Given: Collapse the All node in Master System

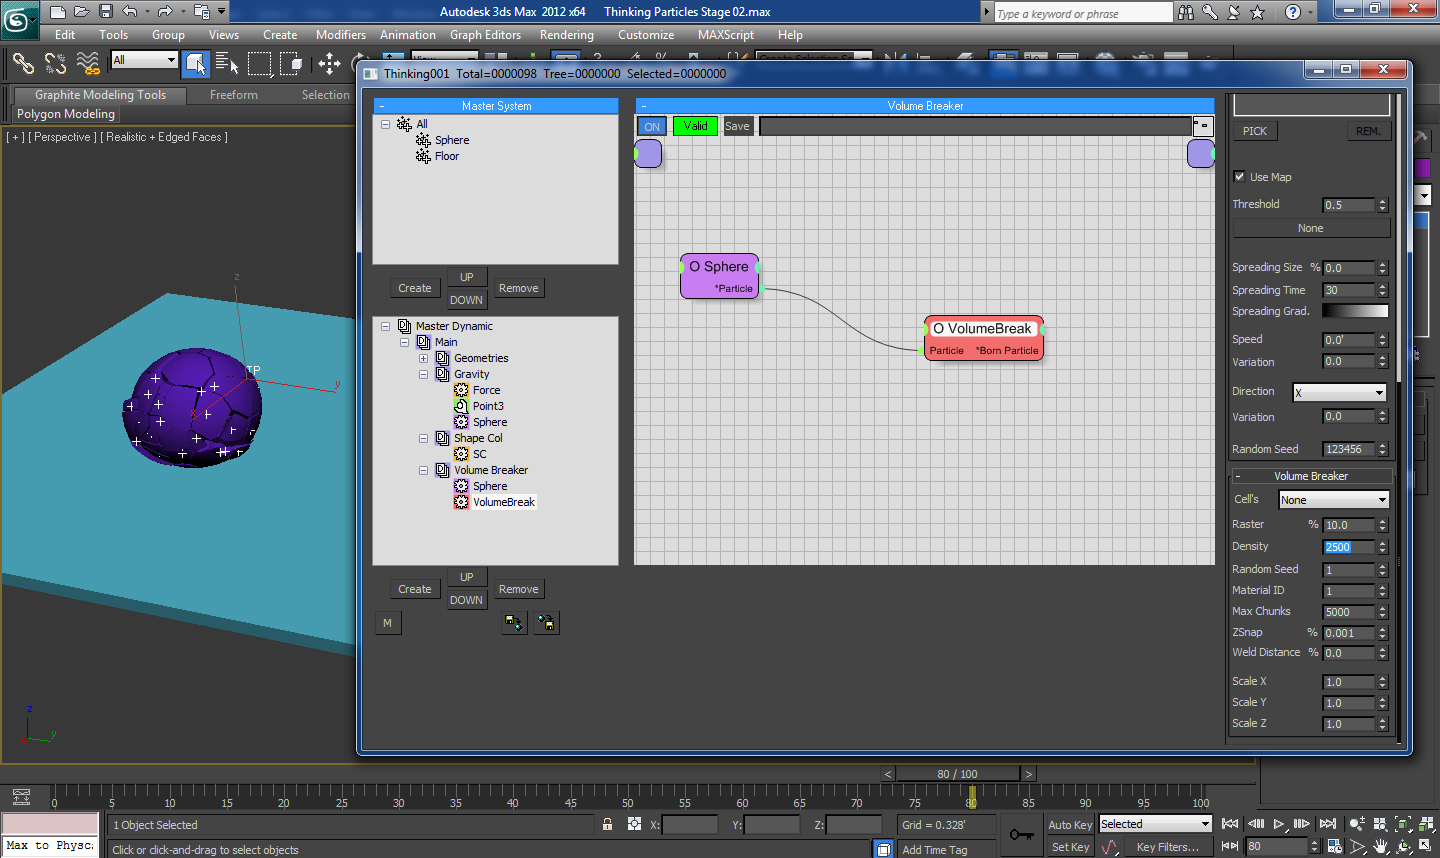Looking at the screenshot, I should click(x=385, y=124).
